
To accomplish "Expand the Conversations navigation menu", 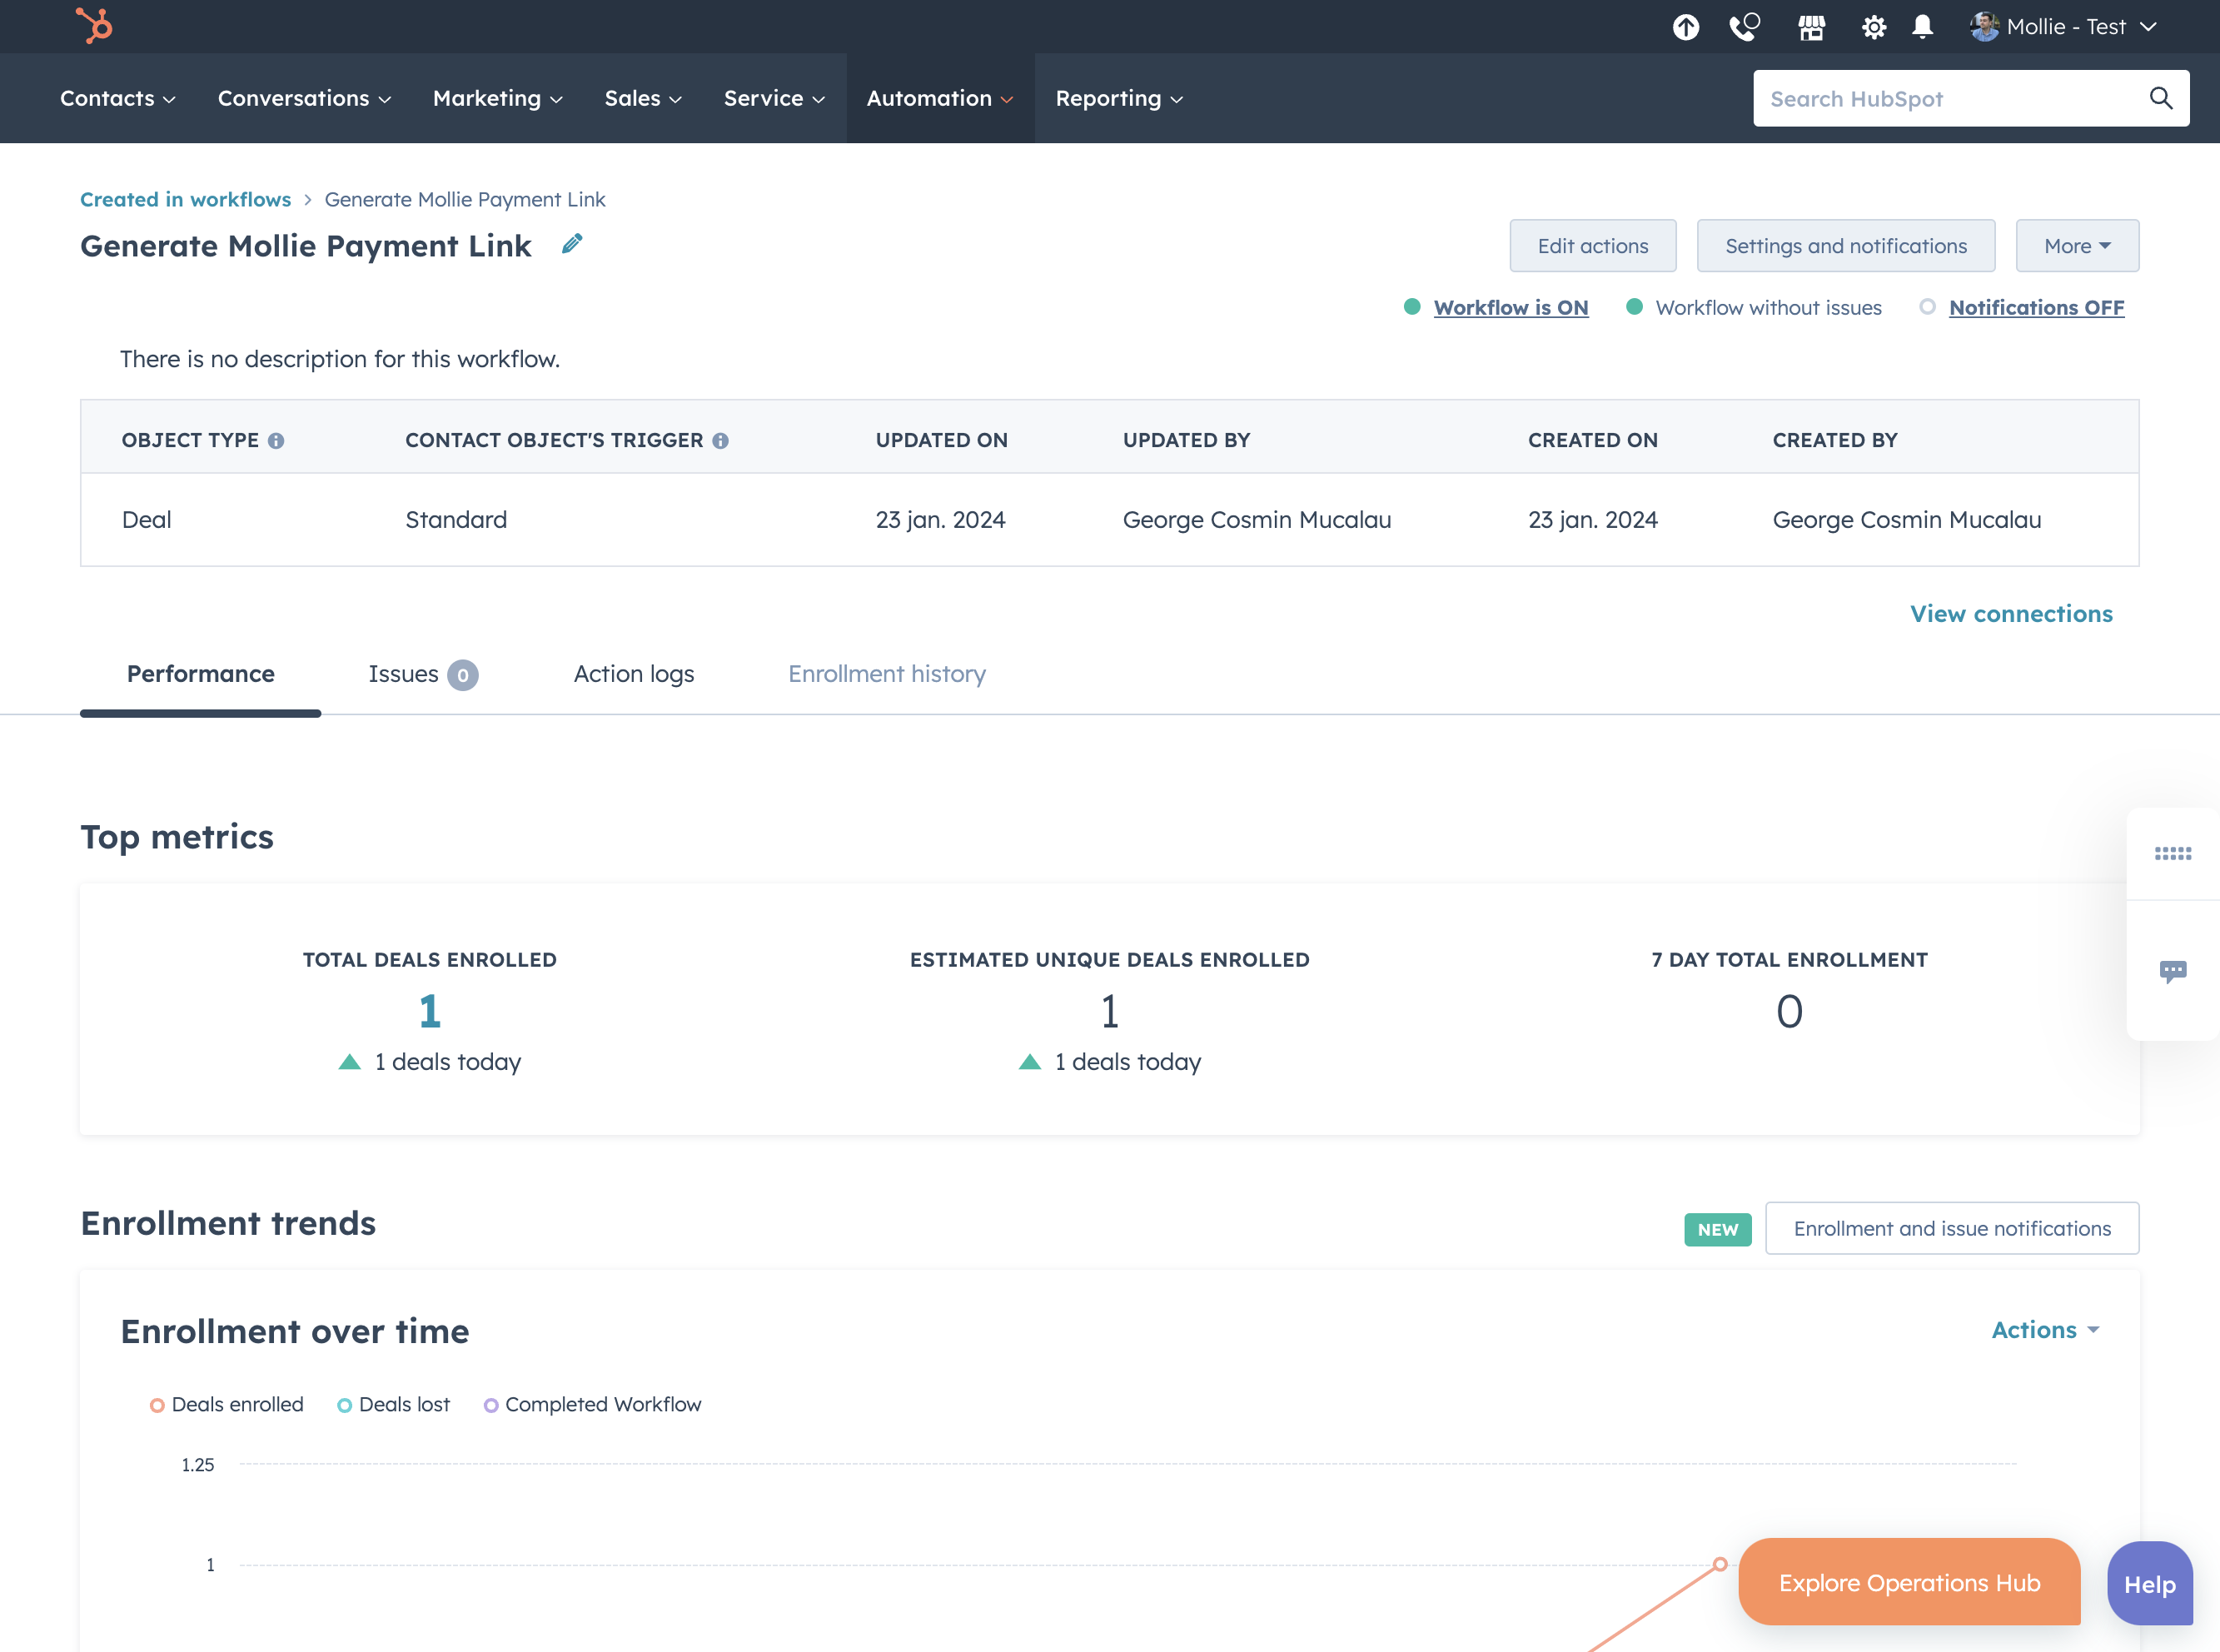I will pos(304,98).
